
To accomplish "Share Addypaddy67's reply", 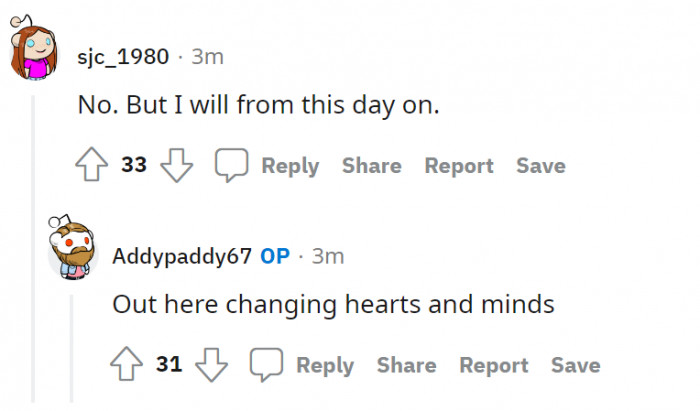I will point(406,365).
